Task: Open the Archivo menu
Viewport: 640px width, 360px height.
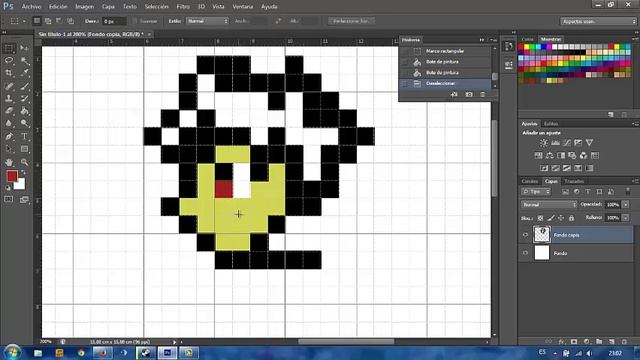Action: pos(31,7)
